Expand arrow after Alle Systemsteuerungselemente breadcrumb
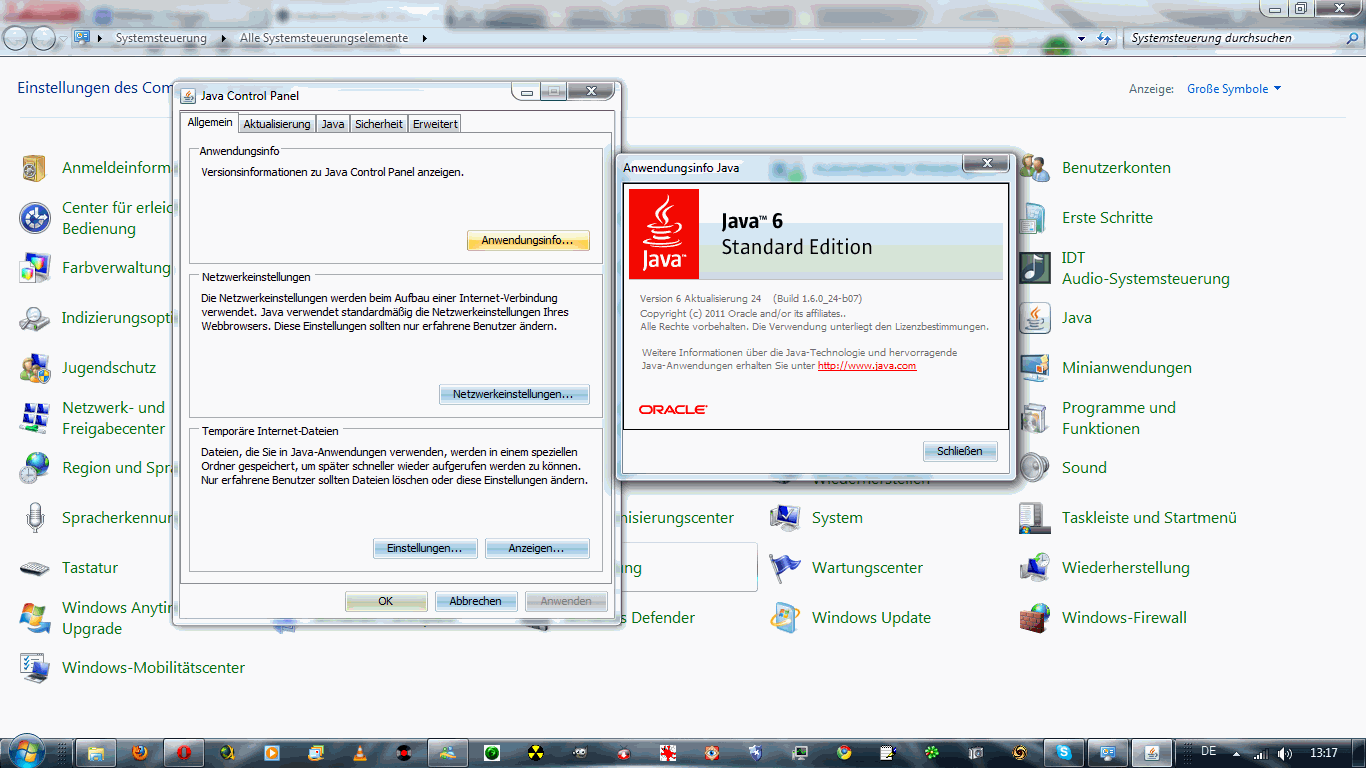The width and height of the screenshot is (1366, 768). [424, 38]
